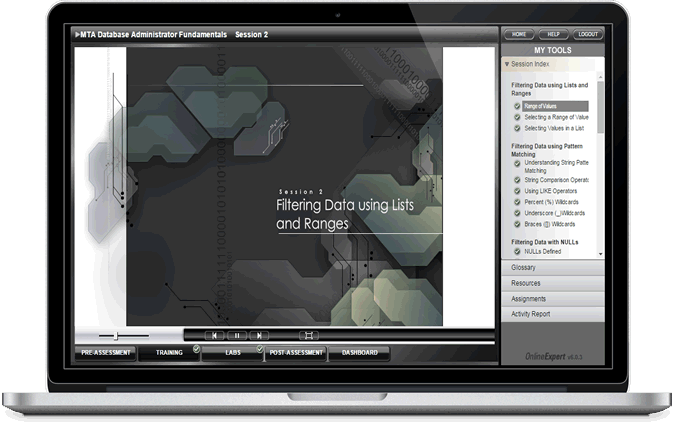Viewport: 673px width, 425px height.
Task: Skip to the next slide
Action: (x=259, y=335)
